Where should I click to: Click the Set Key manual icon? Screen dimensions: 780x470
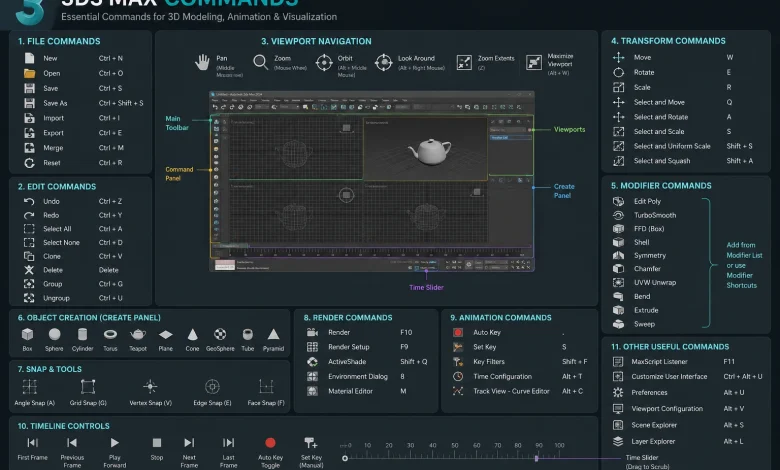310,443
